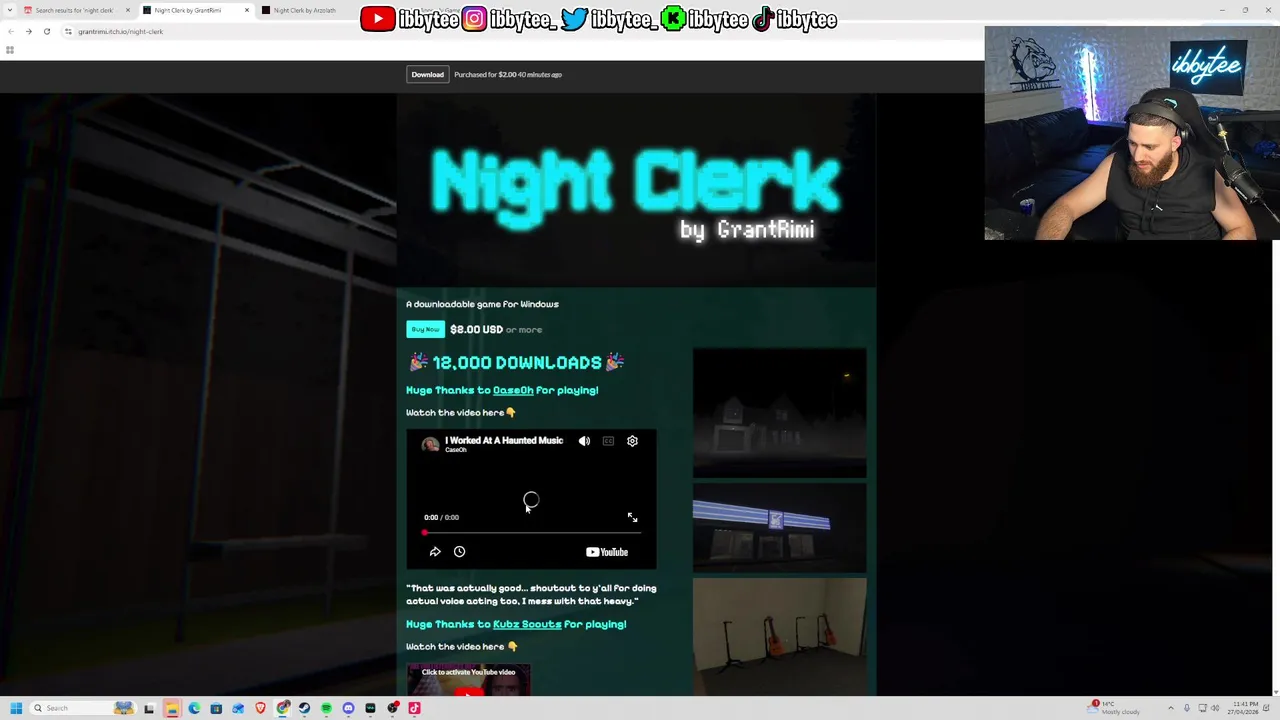Open Steam from the taskbar
Screen dimensions: 1280x720
(x=304, y=708)
